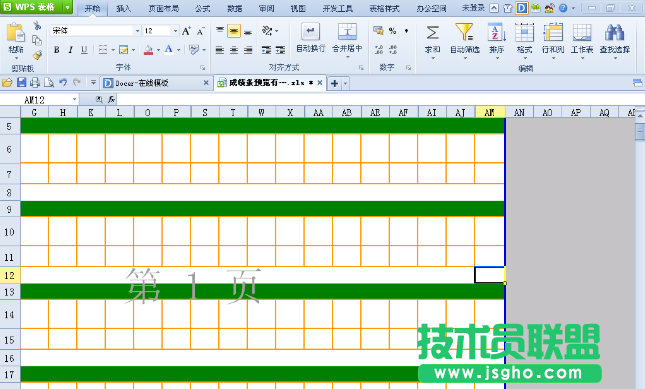The image size is (645, 389).
Task: Click the Print icon in quick toolbar
Action: click(35, 83)
